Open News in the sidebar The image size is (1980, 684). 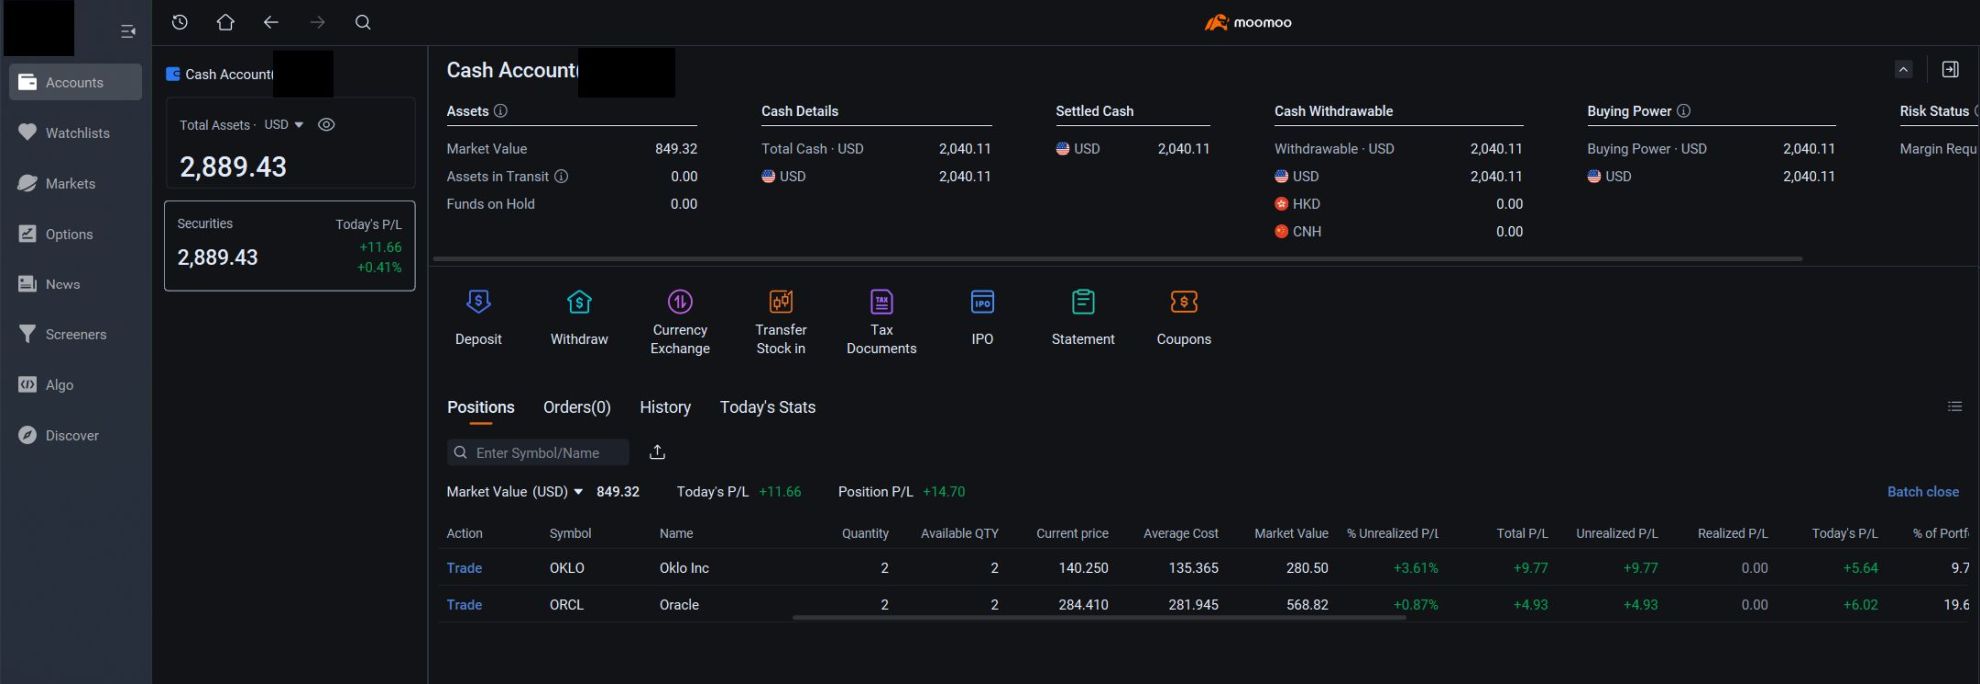pyautogui.click(x=75, y=284)
